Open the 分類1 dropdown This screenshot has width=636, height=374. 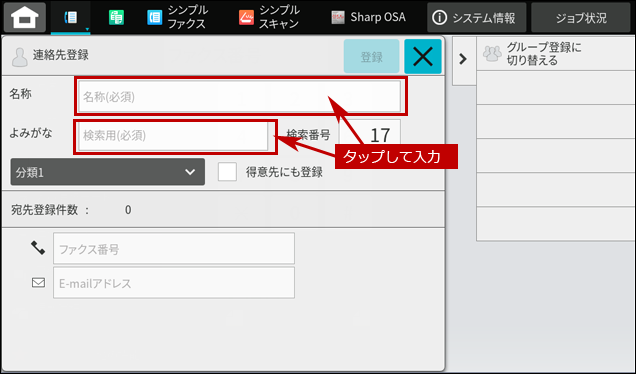[107, 172]
